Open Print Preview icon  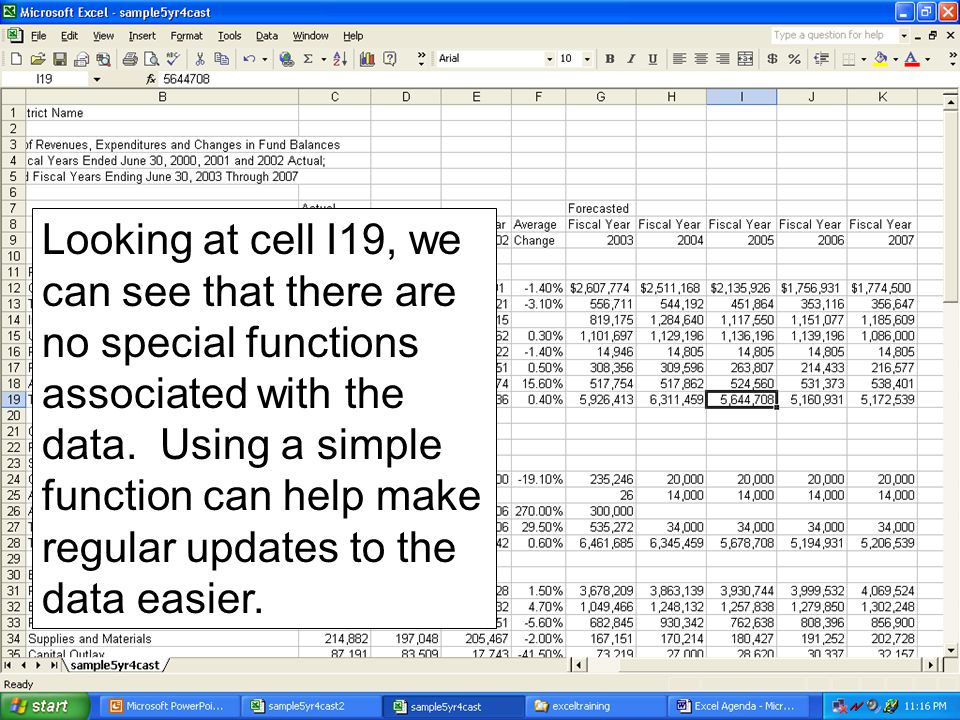(151, 59)
